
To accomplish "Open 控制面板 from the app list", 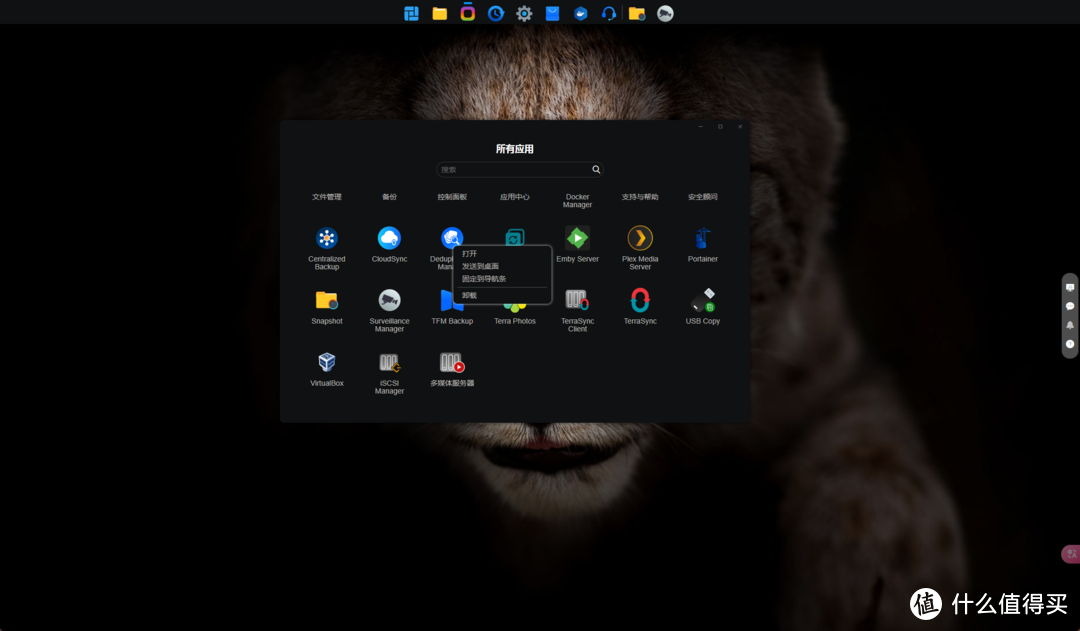I will [x=452, y=197].
